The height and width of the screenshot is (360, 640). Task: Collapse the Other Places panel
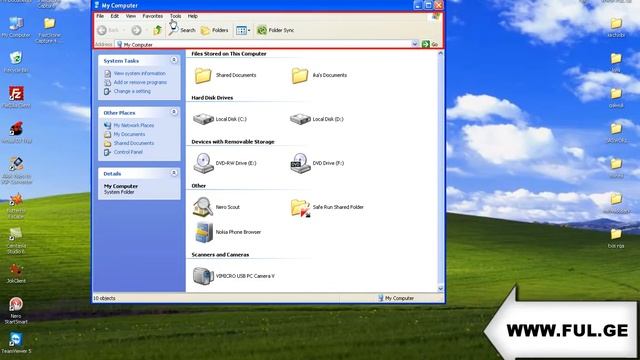coord(174,112)
